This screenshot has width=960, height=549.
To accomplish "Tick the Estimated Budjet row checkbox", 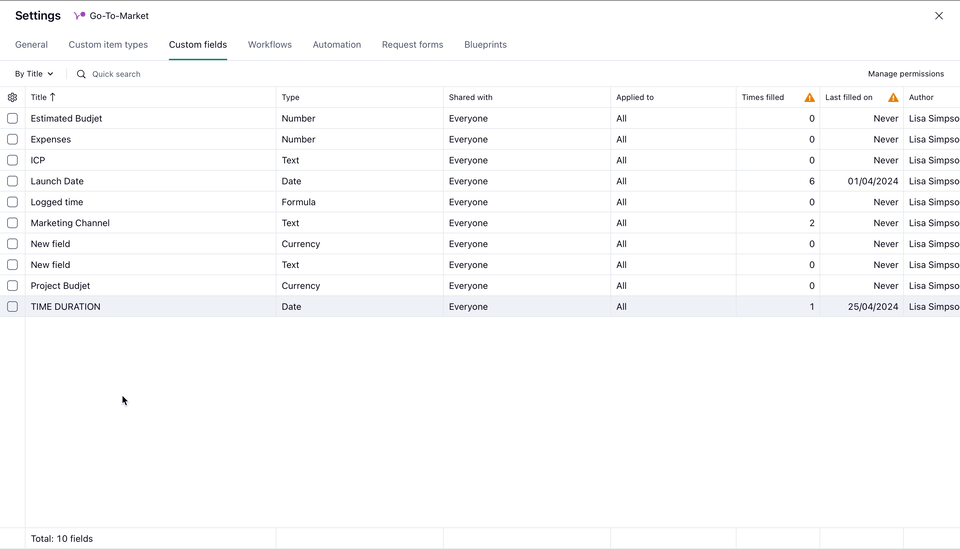I will coord(12,118).
